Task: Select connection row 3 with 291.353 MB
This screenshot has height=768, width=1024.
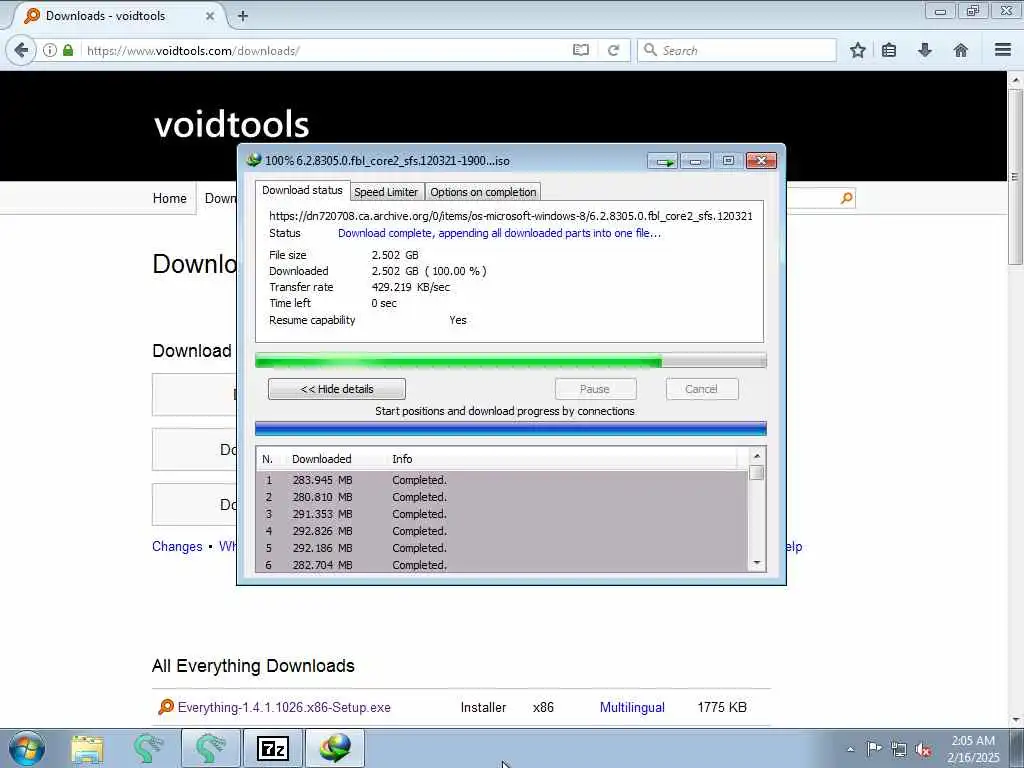Action: point(502,514)
